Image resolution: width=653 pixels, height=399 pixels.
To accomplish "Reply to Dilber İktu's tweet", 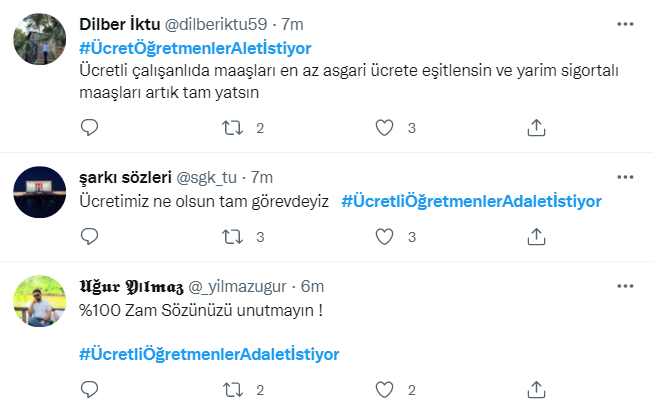I will tap(89, 127).
